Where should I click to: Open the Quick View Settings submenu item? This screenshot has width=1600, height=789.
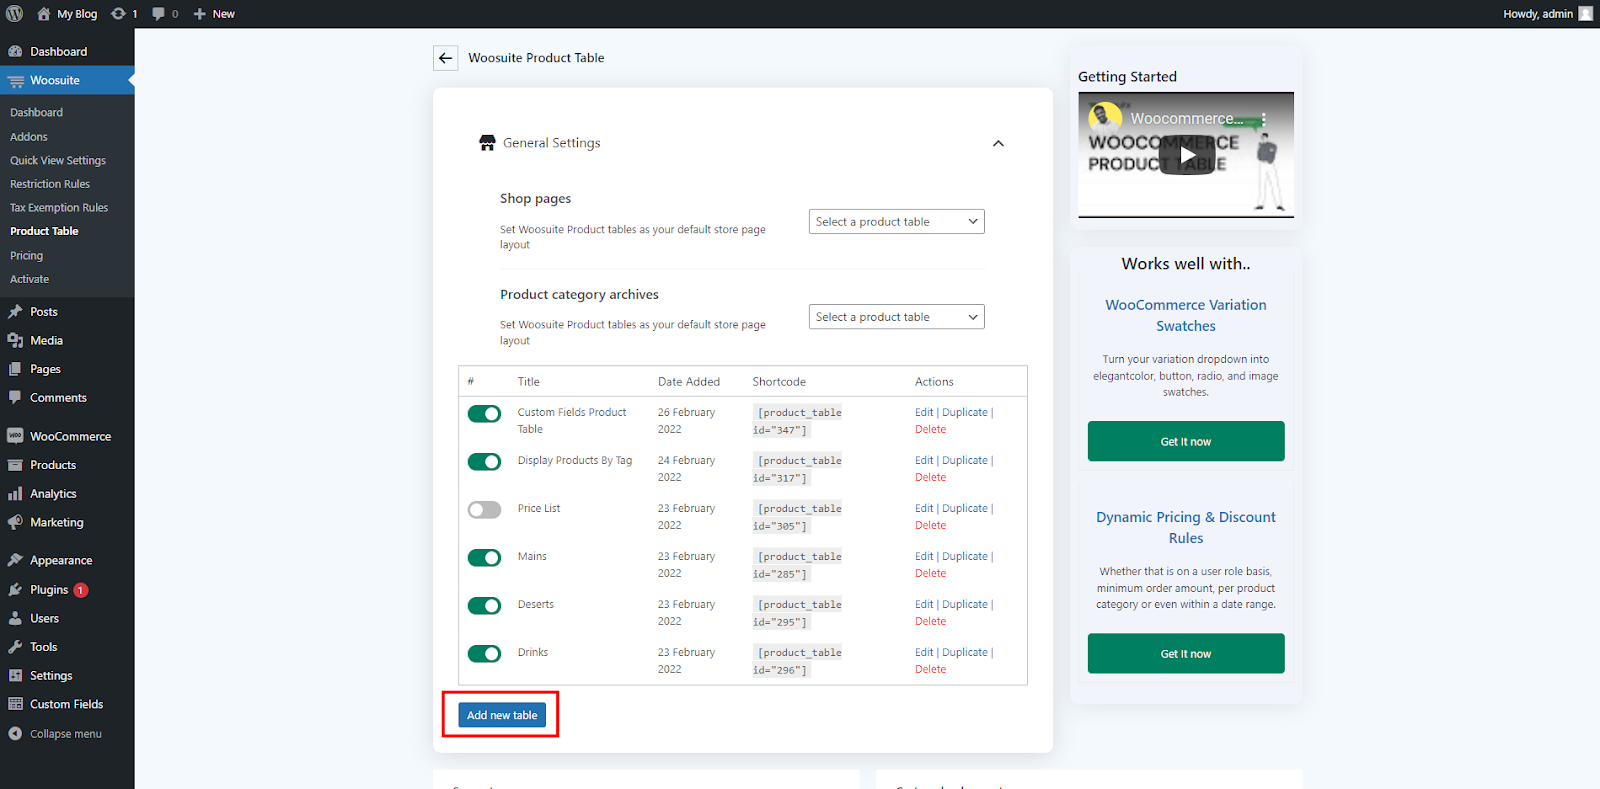coord(58,161)
